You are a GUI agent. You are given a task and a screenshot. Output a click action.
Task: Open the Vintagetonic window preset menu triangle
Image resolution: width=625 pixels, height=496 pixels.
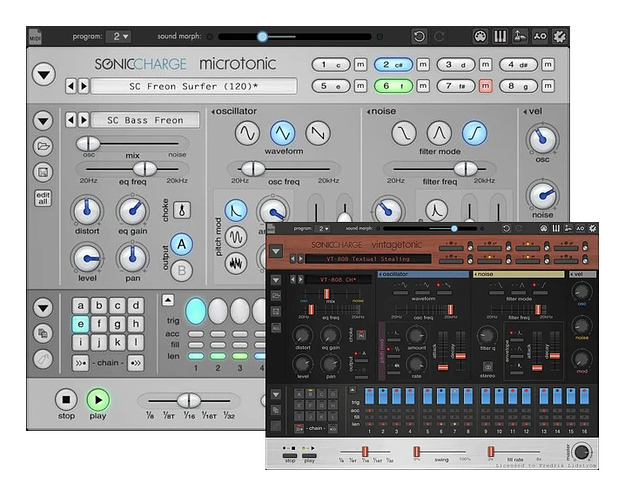(276, 252)
